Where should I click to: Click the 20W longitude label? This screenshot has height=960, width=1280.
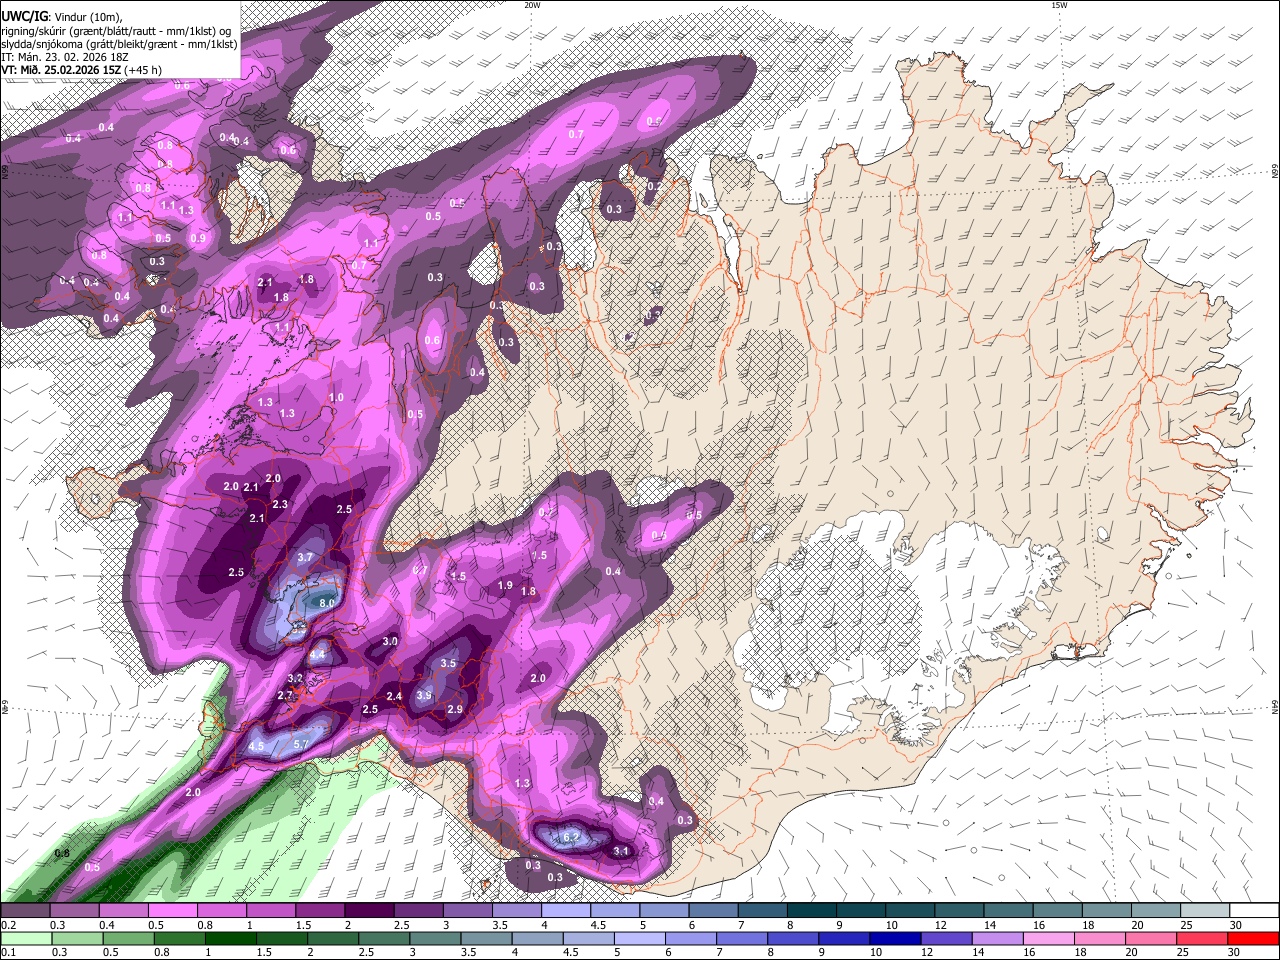pyautogui.click(x=532, y=5)
